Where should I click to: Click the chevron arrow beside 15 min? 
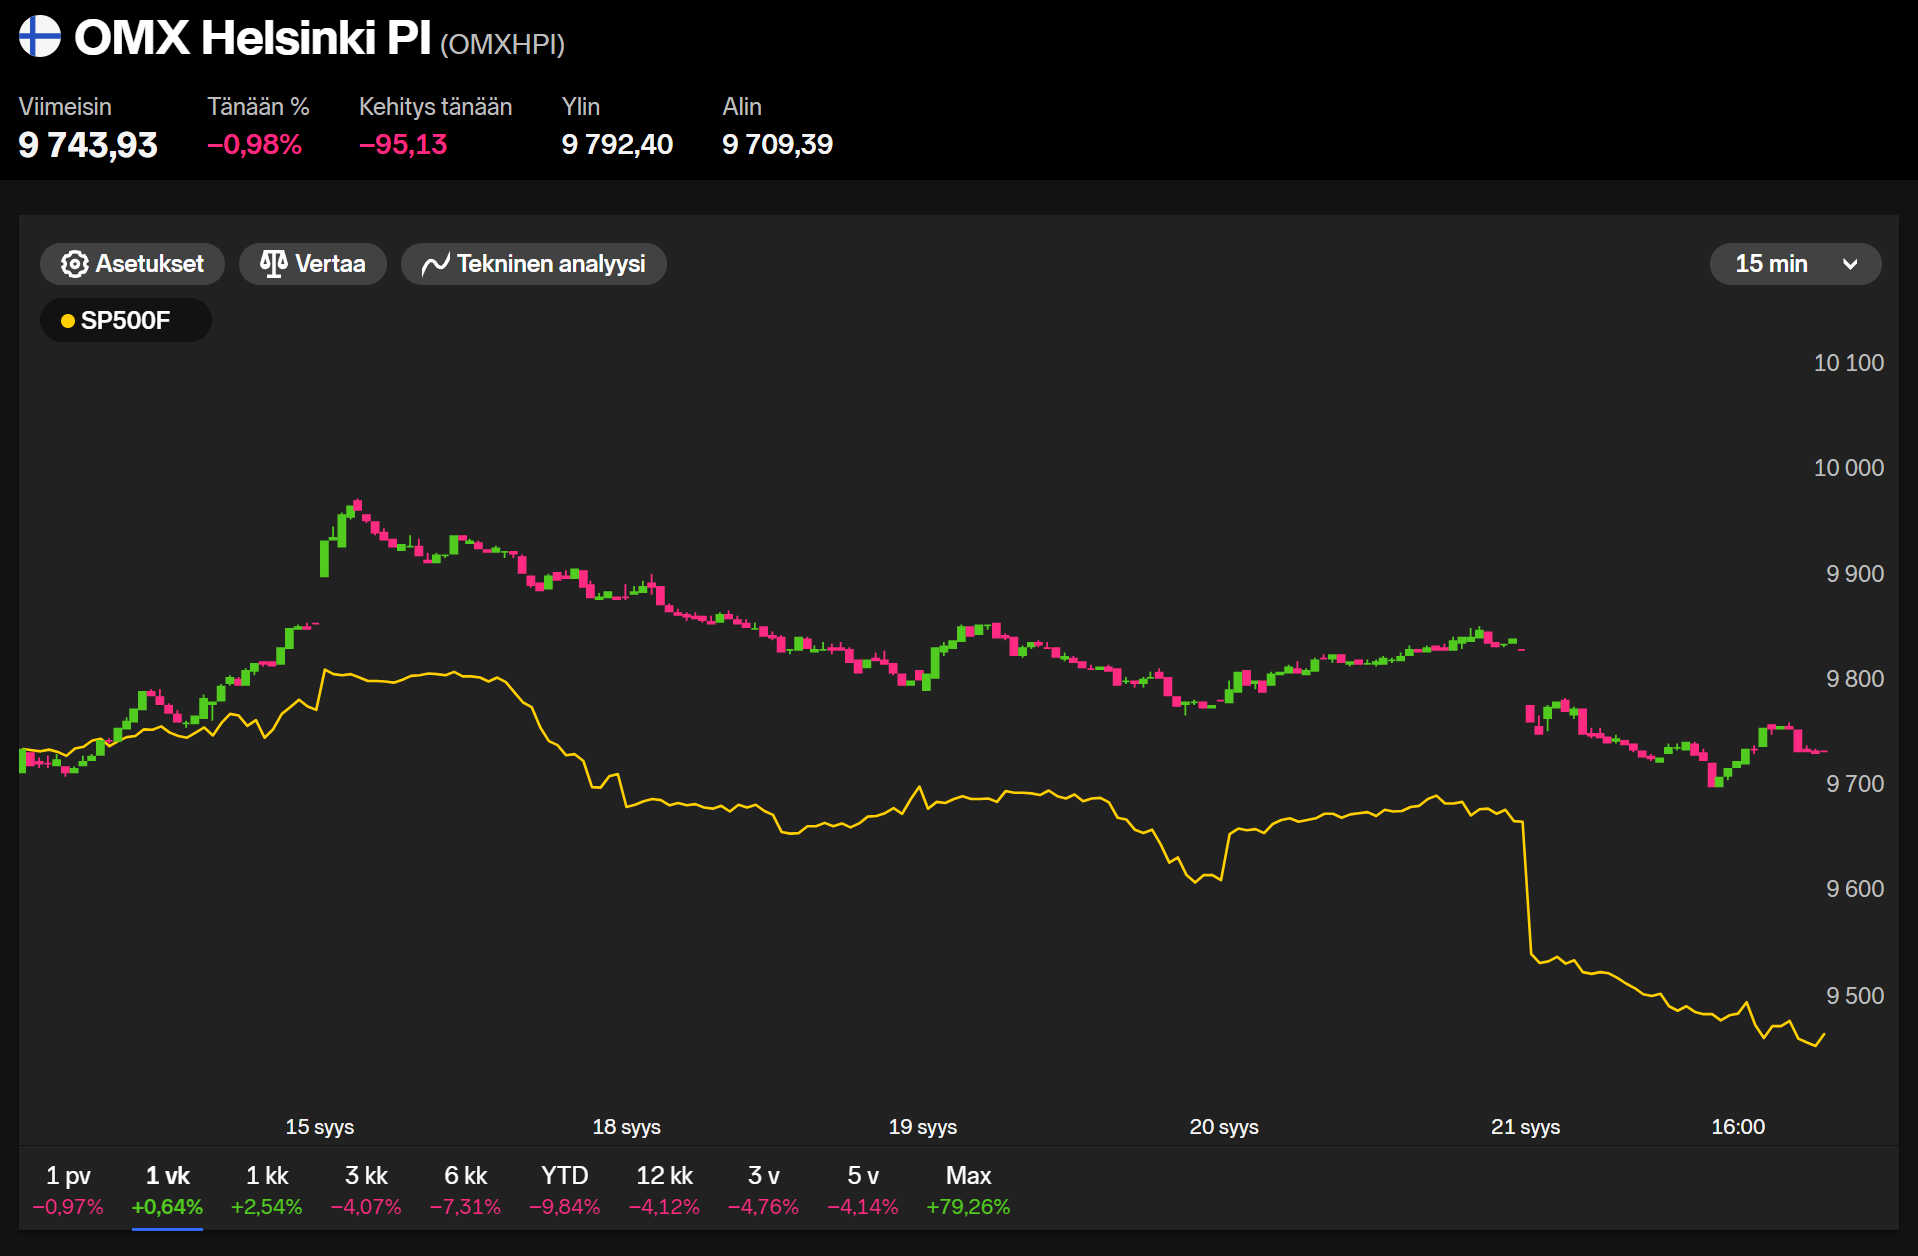tap(1850, 265)
